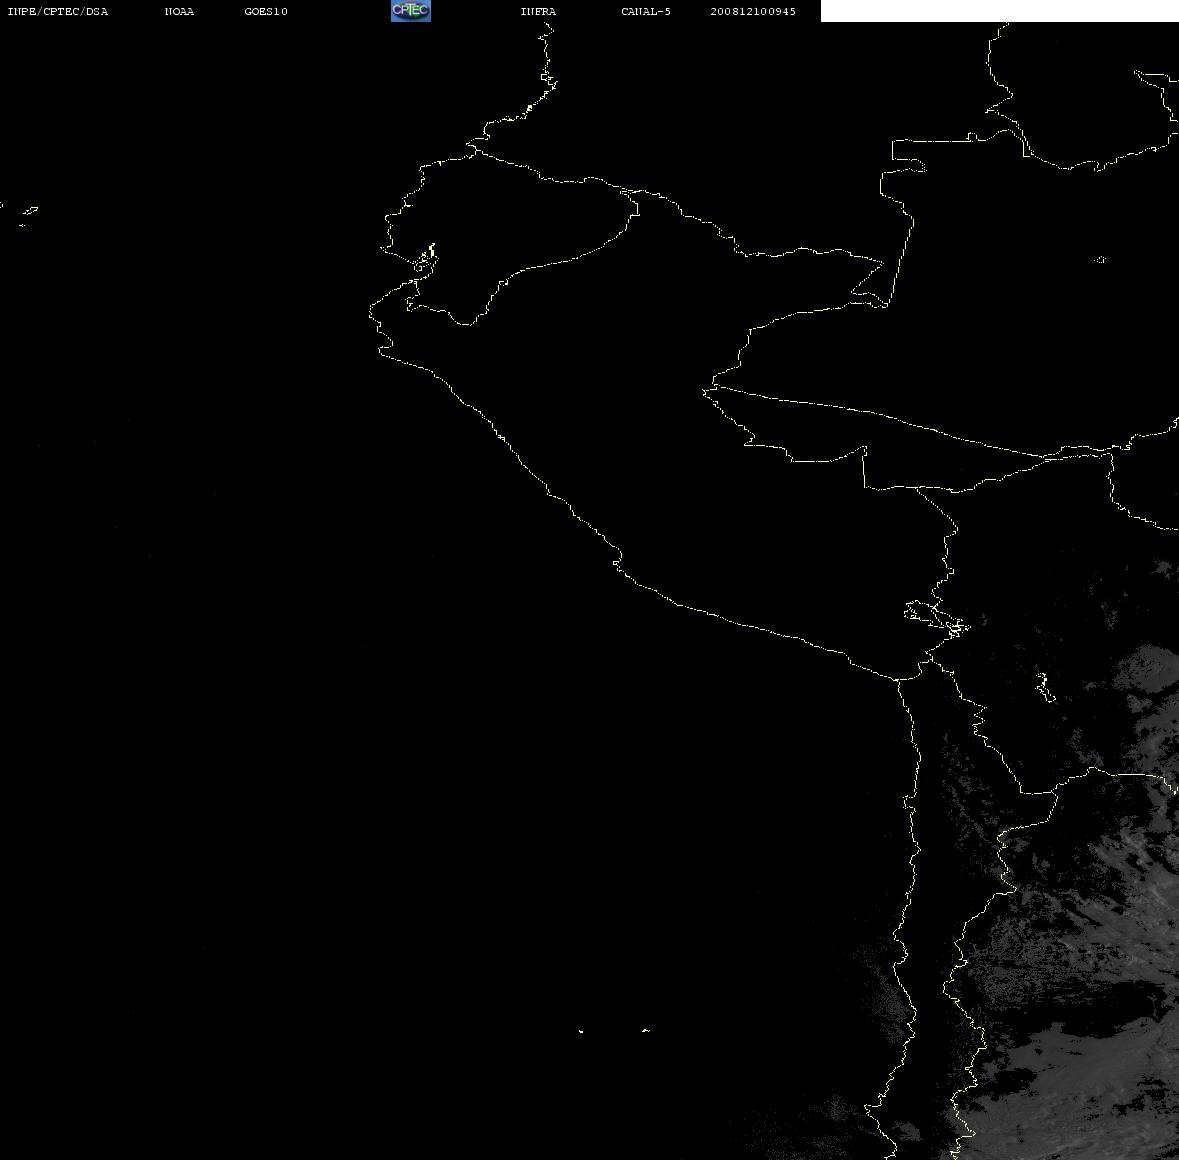Click the INFRA label in the header
This screenshot has height=1160, width=1179.
pos(538,11)
